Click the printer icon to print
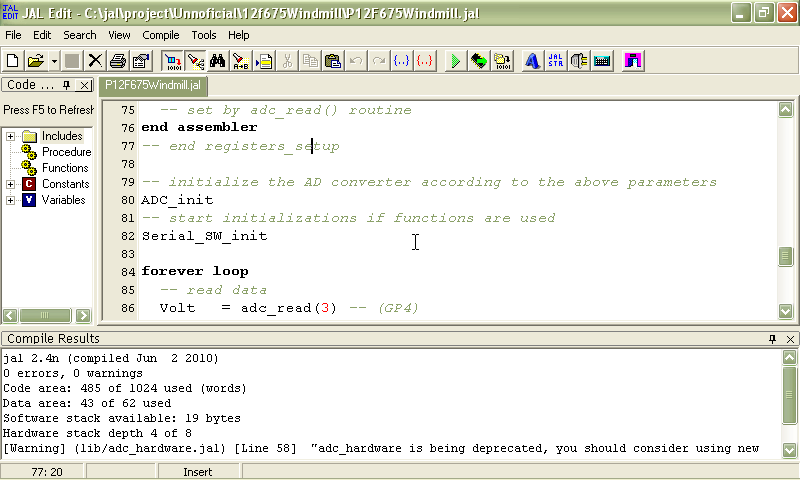The image size is (800, 480). [118, 61]
